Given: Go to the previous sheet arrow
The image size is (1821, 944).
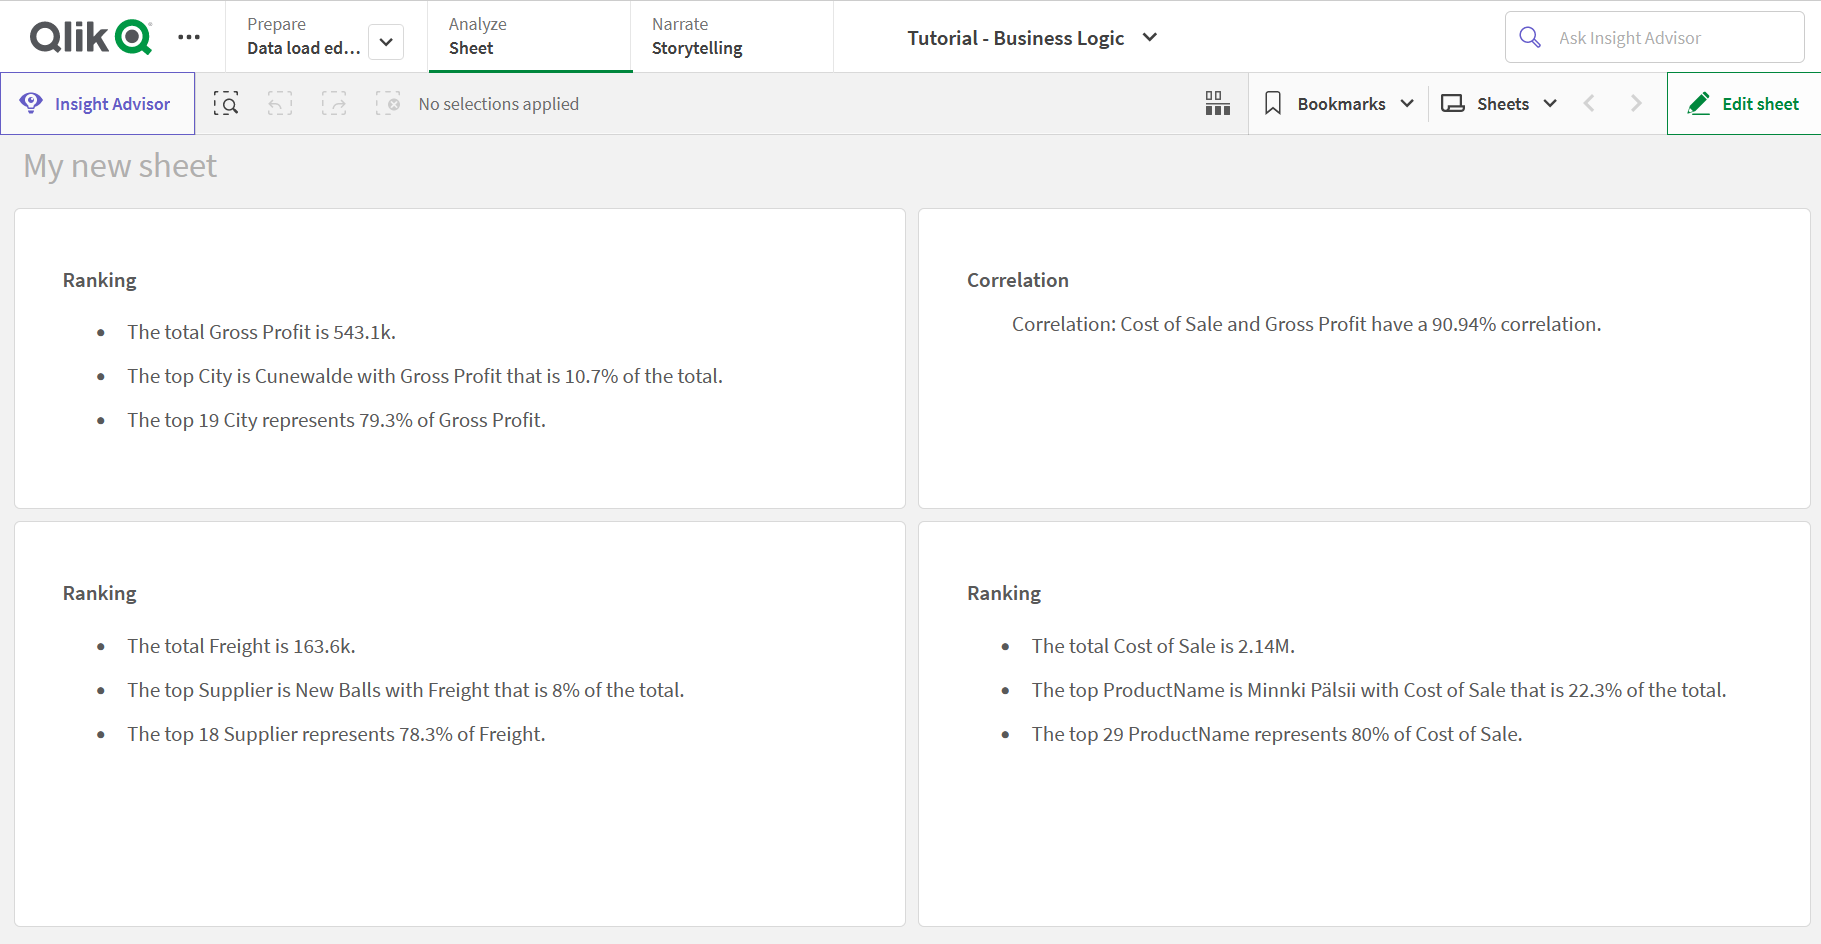Looking at the screenshot, I should [x=1589, y=104].
